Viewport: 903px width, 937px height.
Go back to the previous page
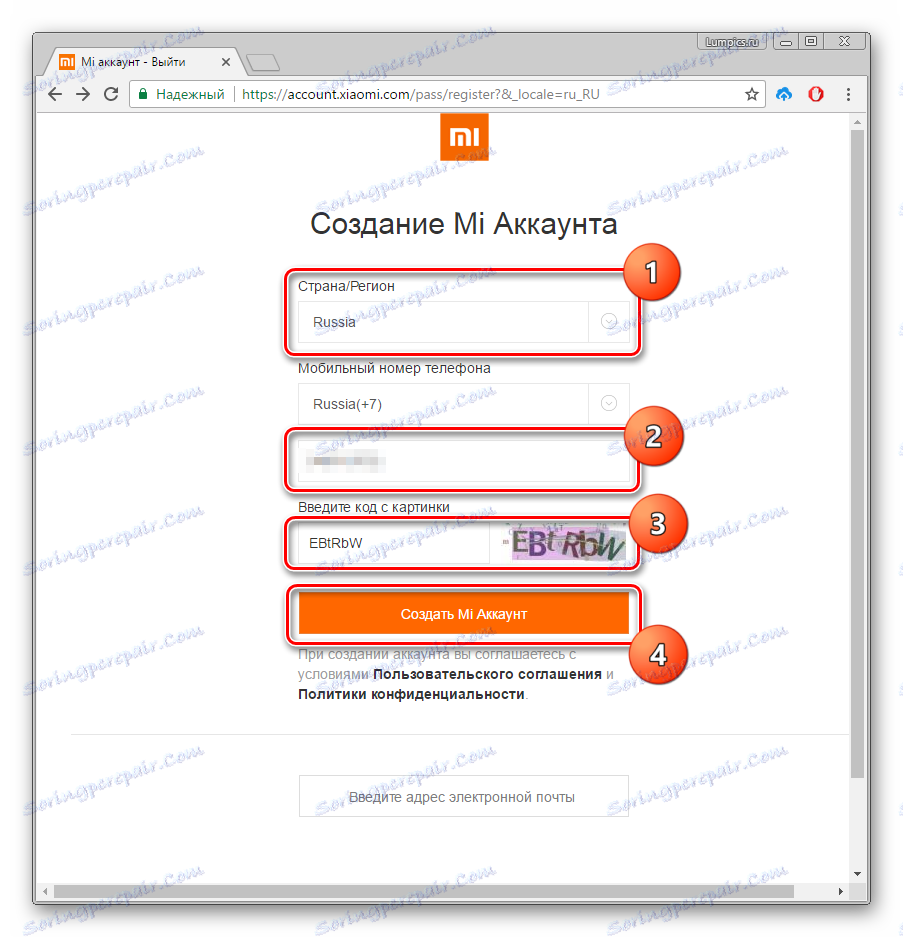coord(55,94)
